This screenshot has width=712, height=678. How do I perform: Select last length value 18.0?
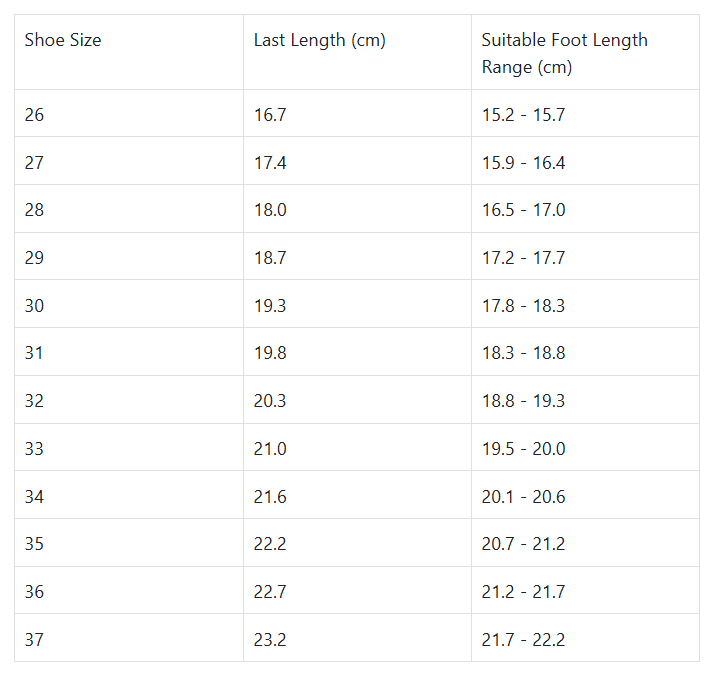tap(270, 210)
